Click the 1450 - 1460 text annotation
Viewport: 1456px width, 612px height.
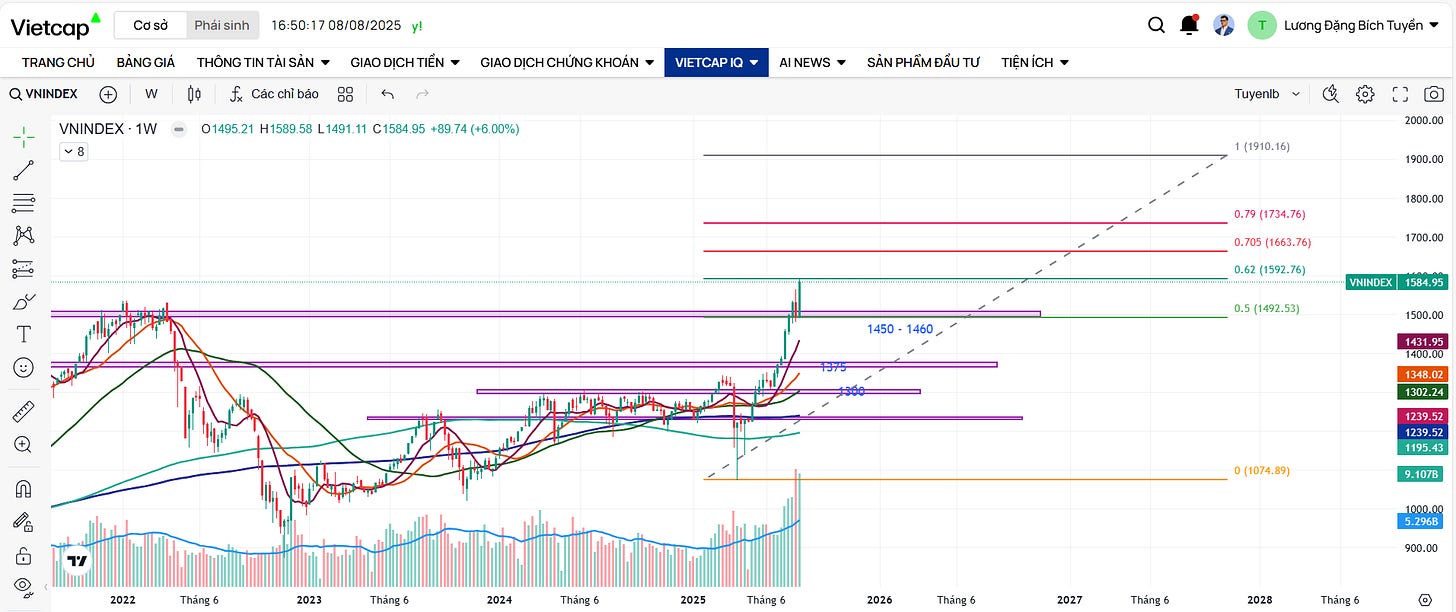(x=900, y=329)
